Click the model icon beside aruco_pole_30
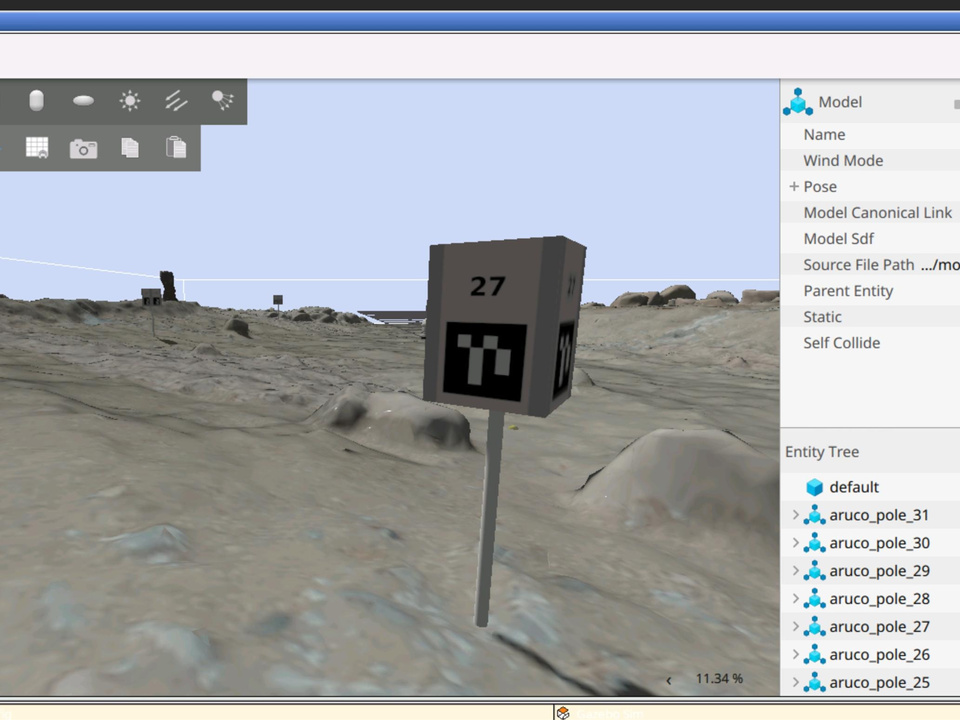Viewport: 960px width, 720px height. click(x=814, y=543)
